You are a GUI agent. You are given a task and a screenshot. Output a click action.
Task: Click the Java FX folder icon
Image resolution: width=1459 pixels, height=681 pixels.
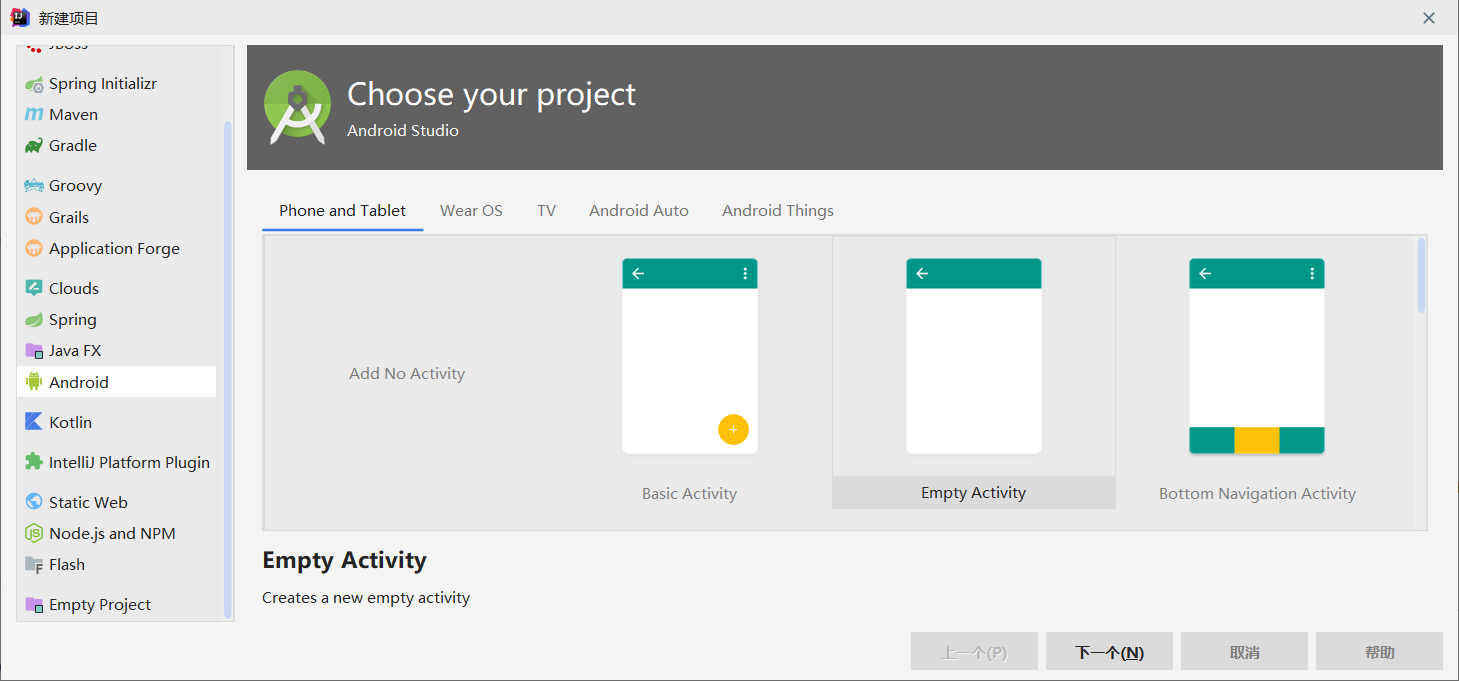34,351
